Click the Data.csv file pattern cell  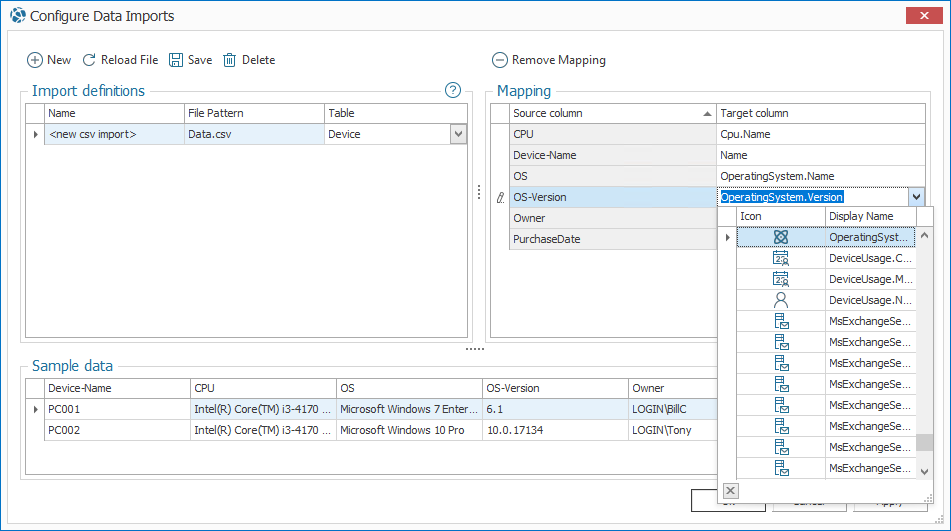254,134
